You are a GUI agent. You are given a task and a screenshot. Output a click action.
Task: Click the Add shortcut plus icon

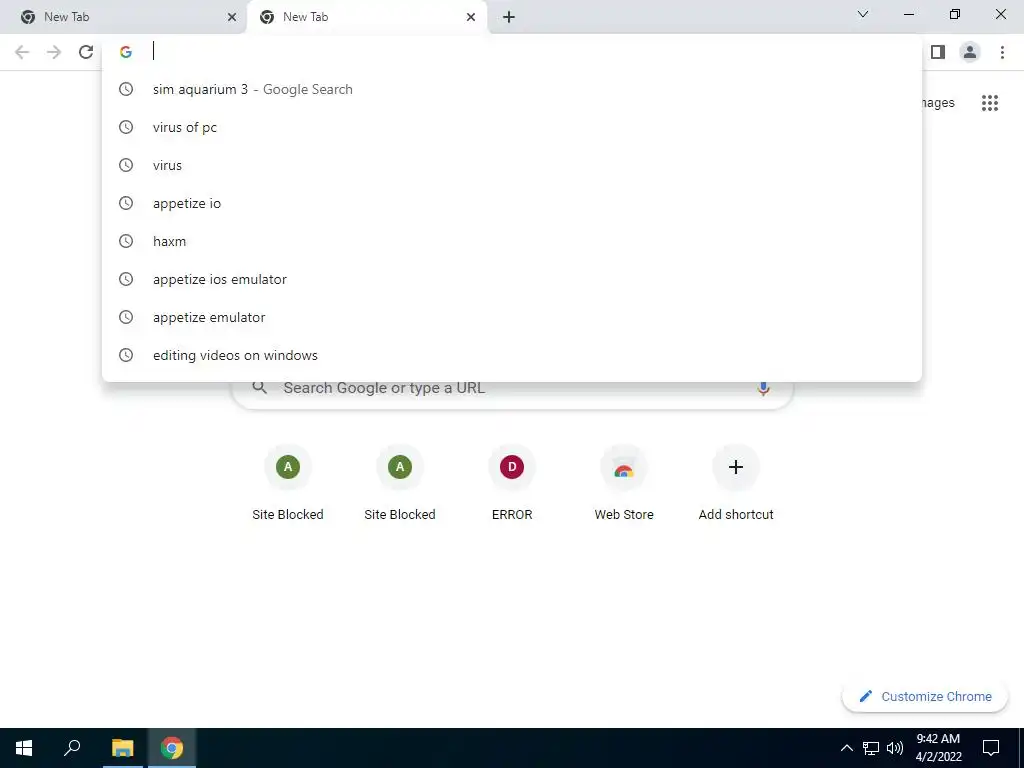736,467
